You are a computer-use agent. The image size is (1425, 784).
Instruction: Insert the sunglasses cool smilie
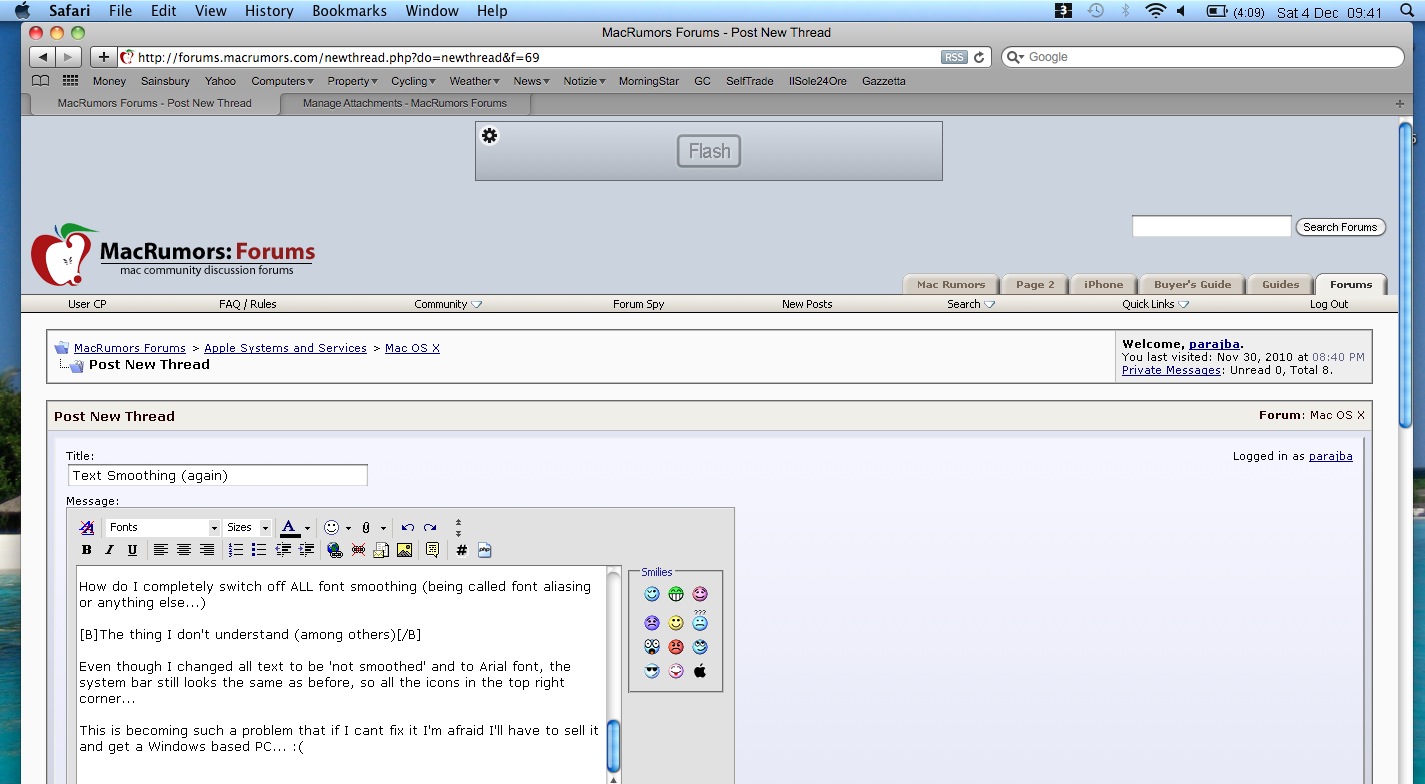(x=652, y=671)
